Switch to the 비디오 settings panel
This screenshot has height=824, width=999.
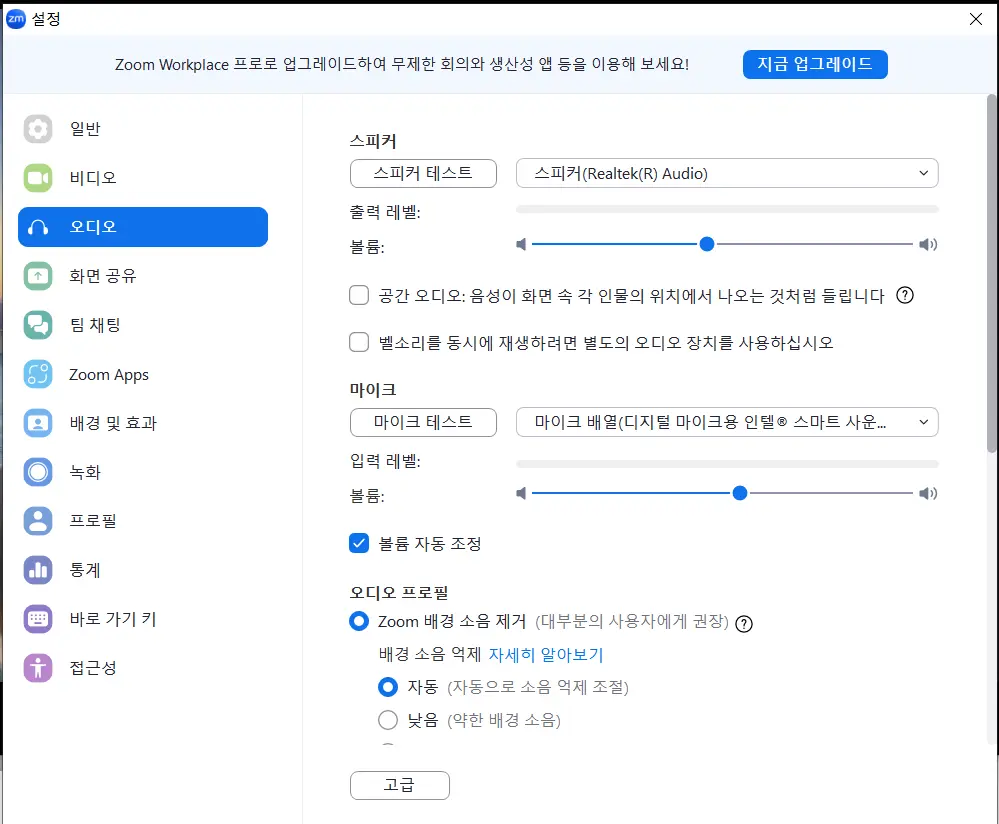click(x=85, y=178)
